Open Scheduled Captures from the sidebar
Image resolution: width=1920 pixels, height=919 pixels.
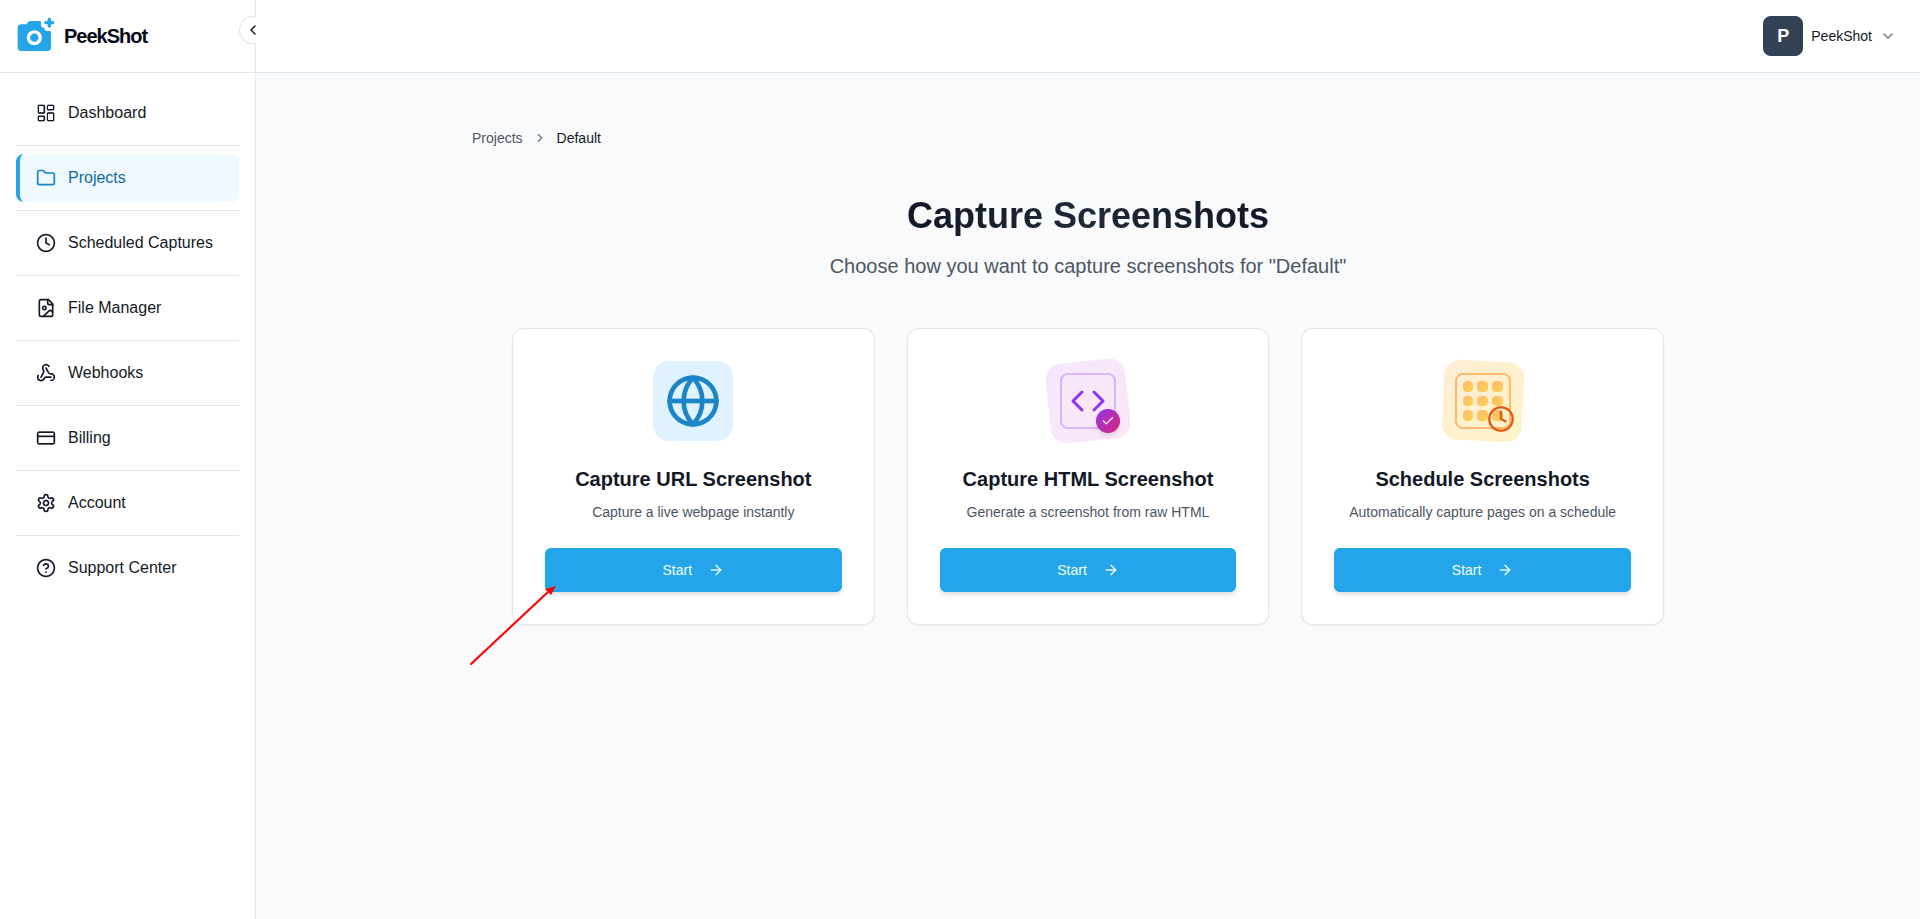point(140,243)
